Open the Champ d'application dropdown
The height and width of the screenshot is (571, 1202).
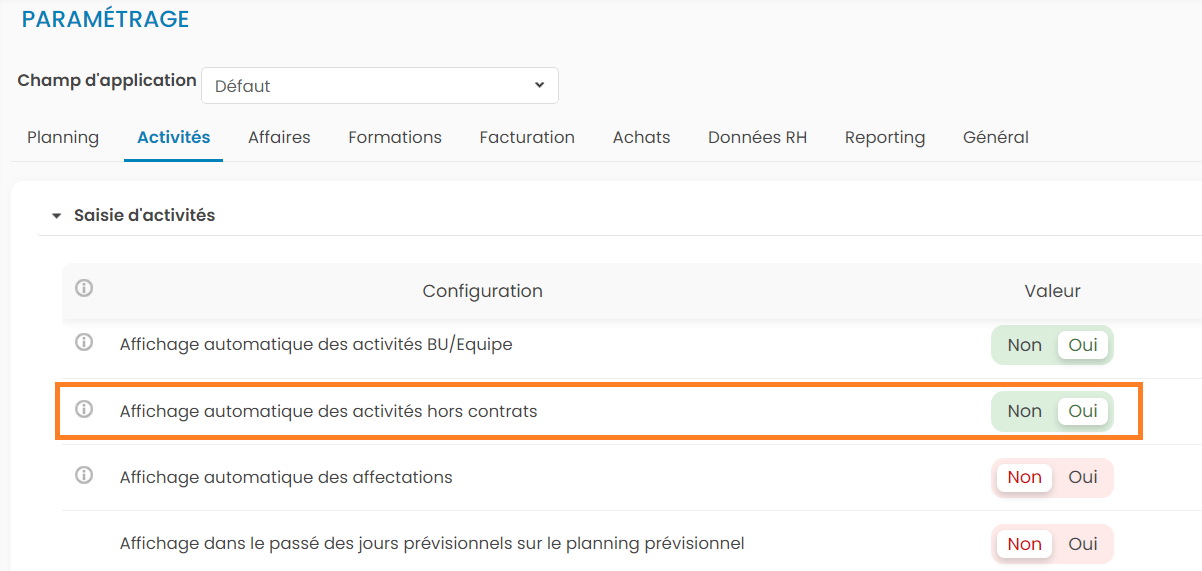coord(379,86)
